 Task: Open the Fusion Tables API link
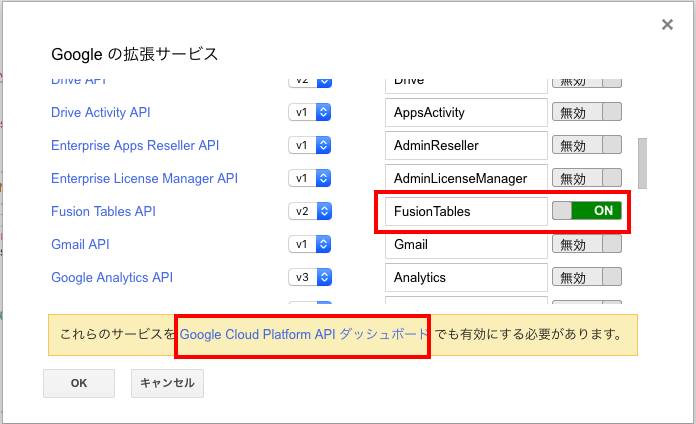click(x=103, y=211)
